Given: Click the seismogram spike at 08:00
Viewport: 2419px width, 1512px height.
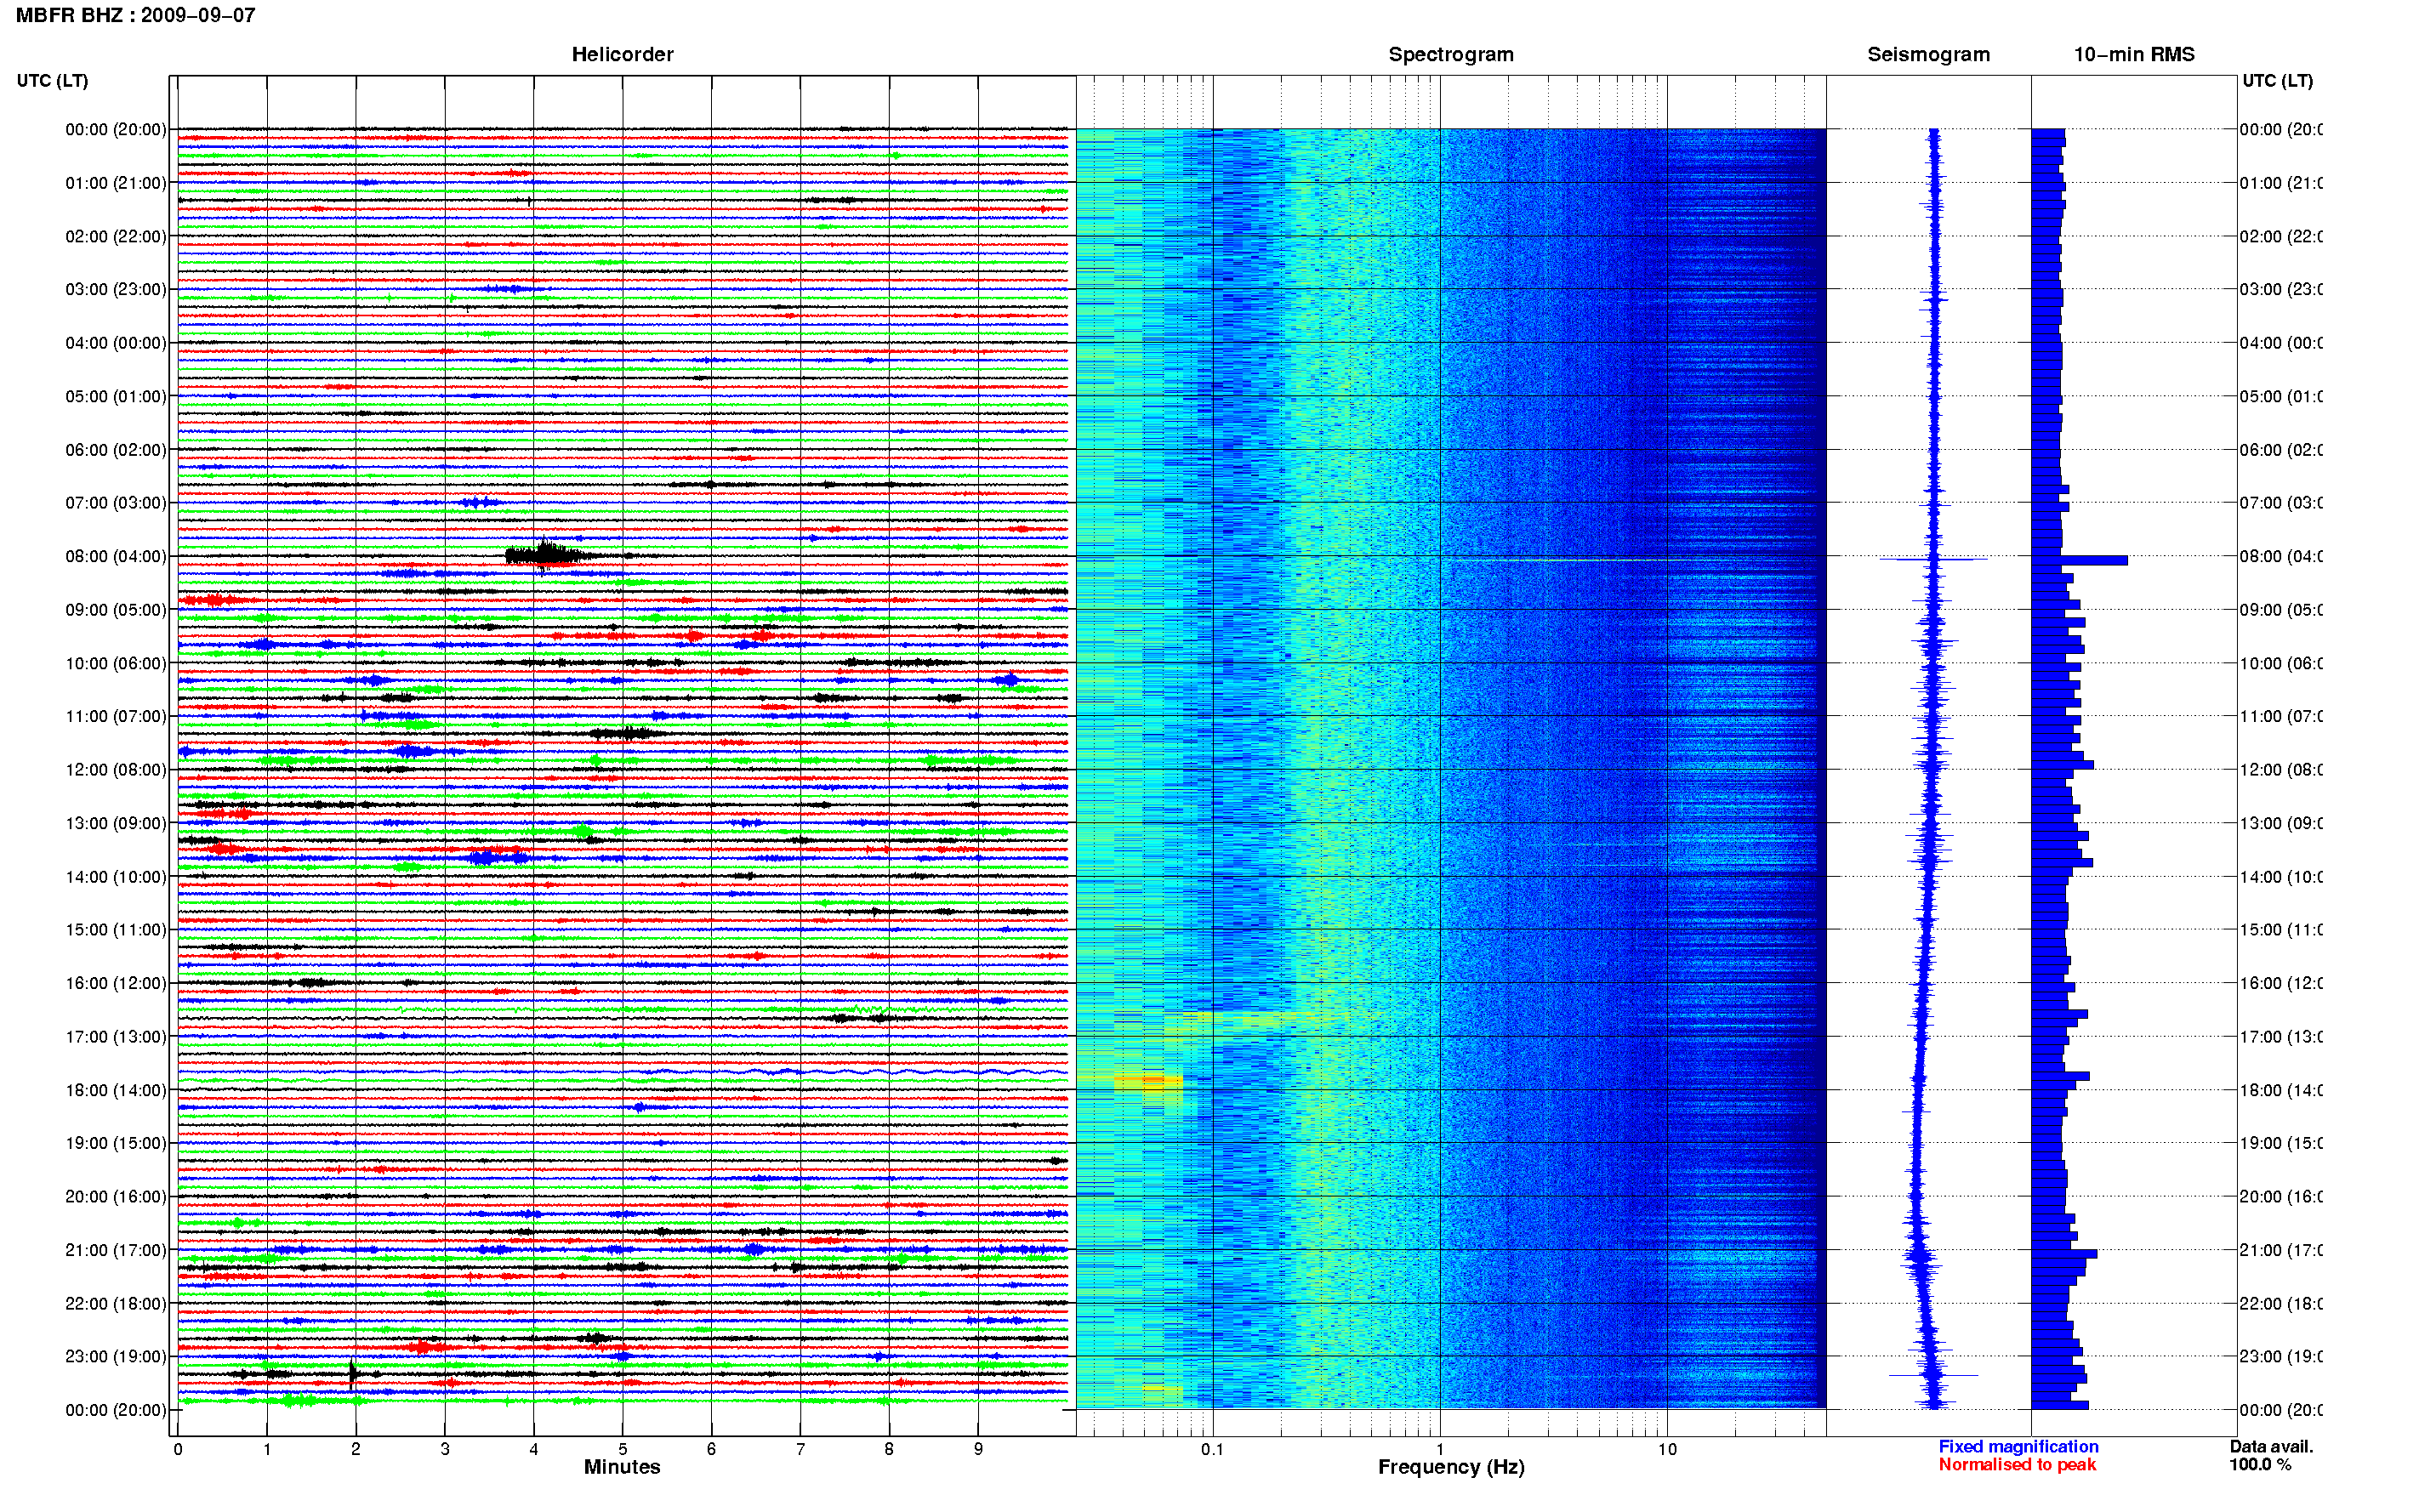Looking at the screenshot, I should [1933, 559].
